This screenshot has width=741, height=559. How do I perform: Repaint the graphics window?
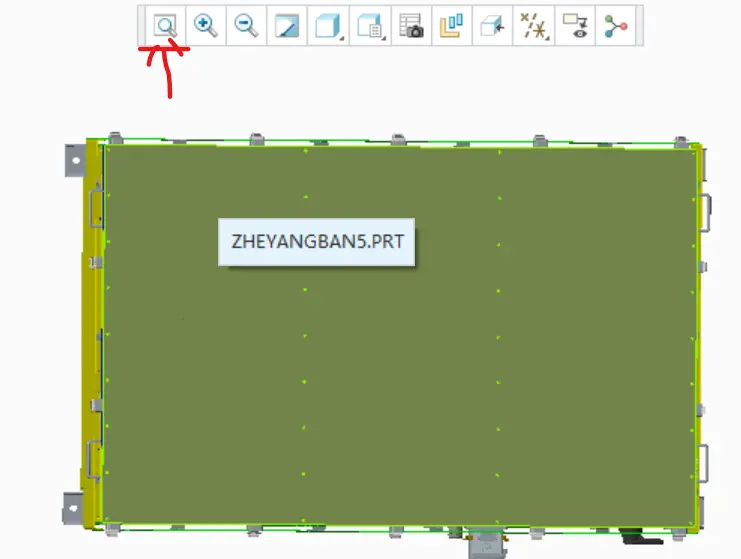click(x=287, y=26)
